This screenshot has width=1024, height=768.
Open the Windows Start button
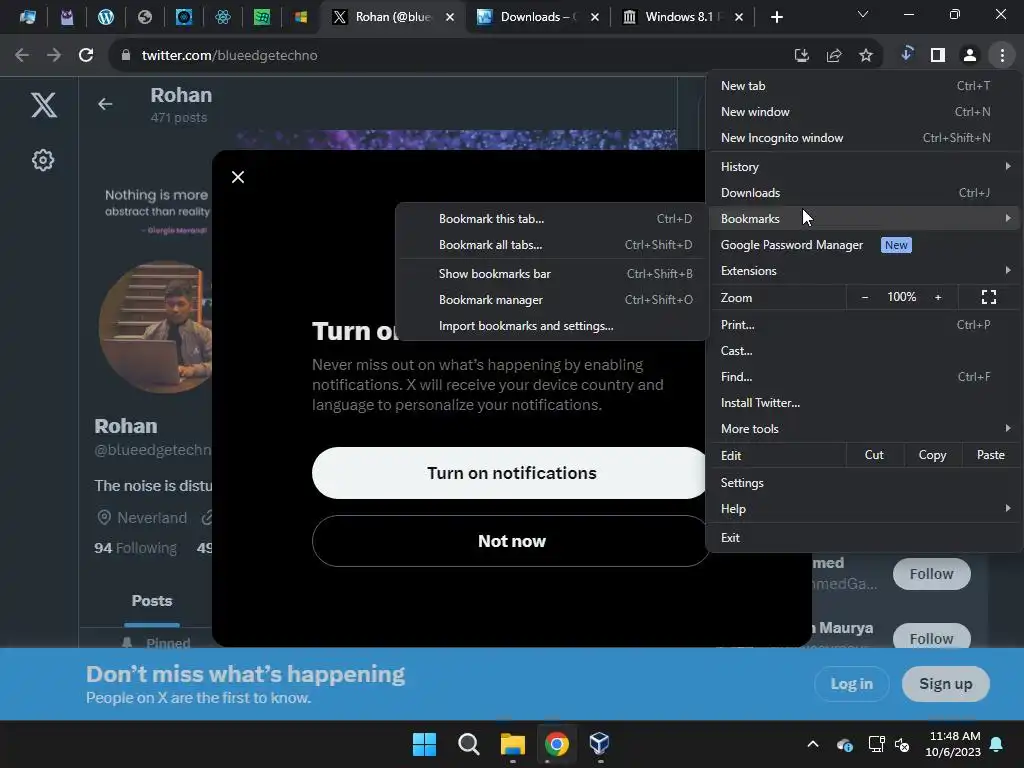pyautogui.click(x=424, y=744)
